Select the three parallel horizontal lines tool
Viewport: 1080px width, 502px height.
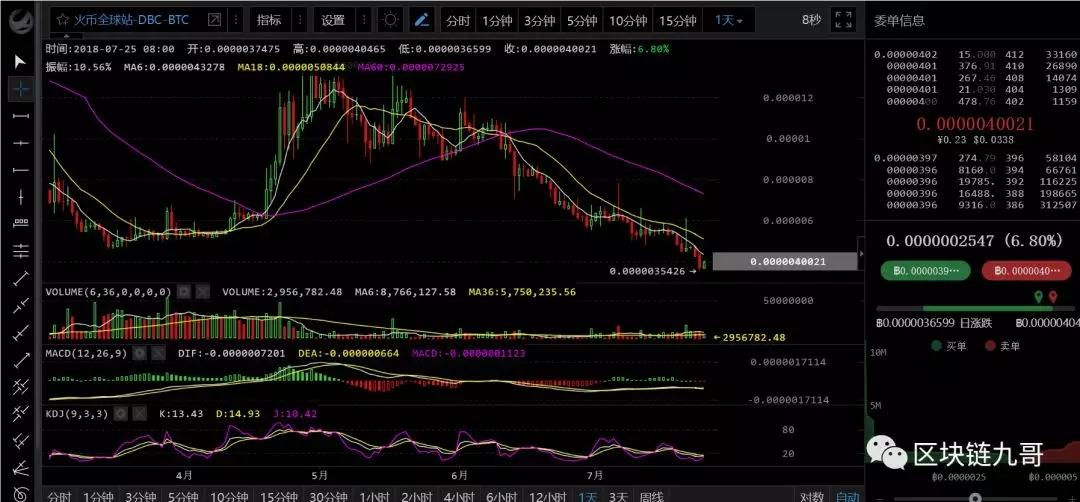click(20, 250)
